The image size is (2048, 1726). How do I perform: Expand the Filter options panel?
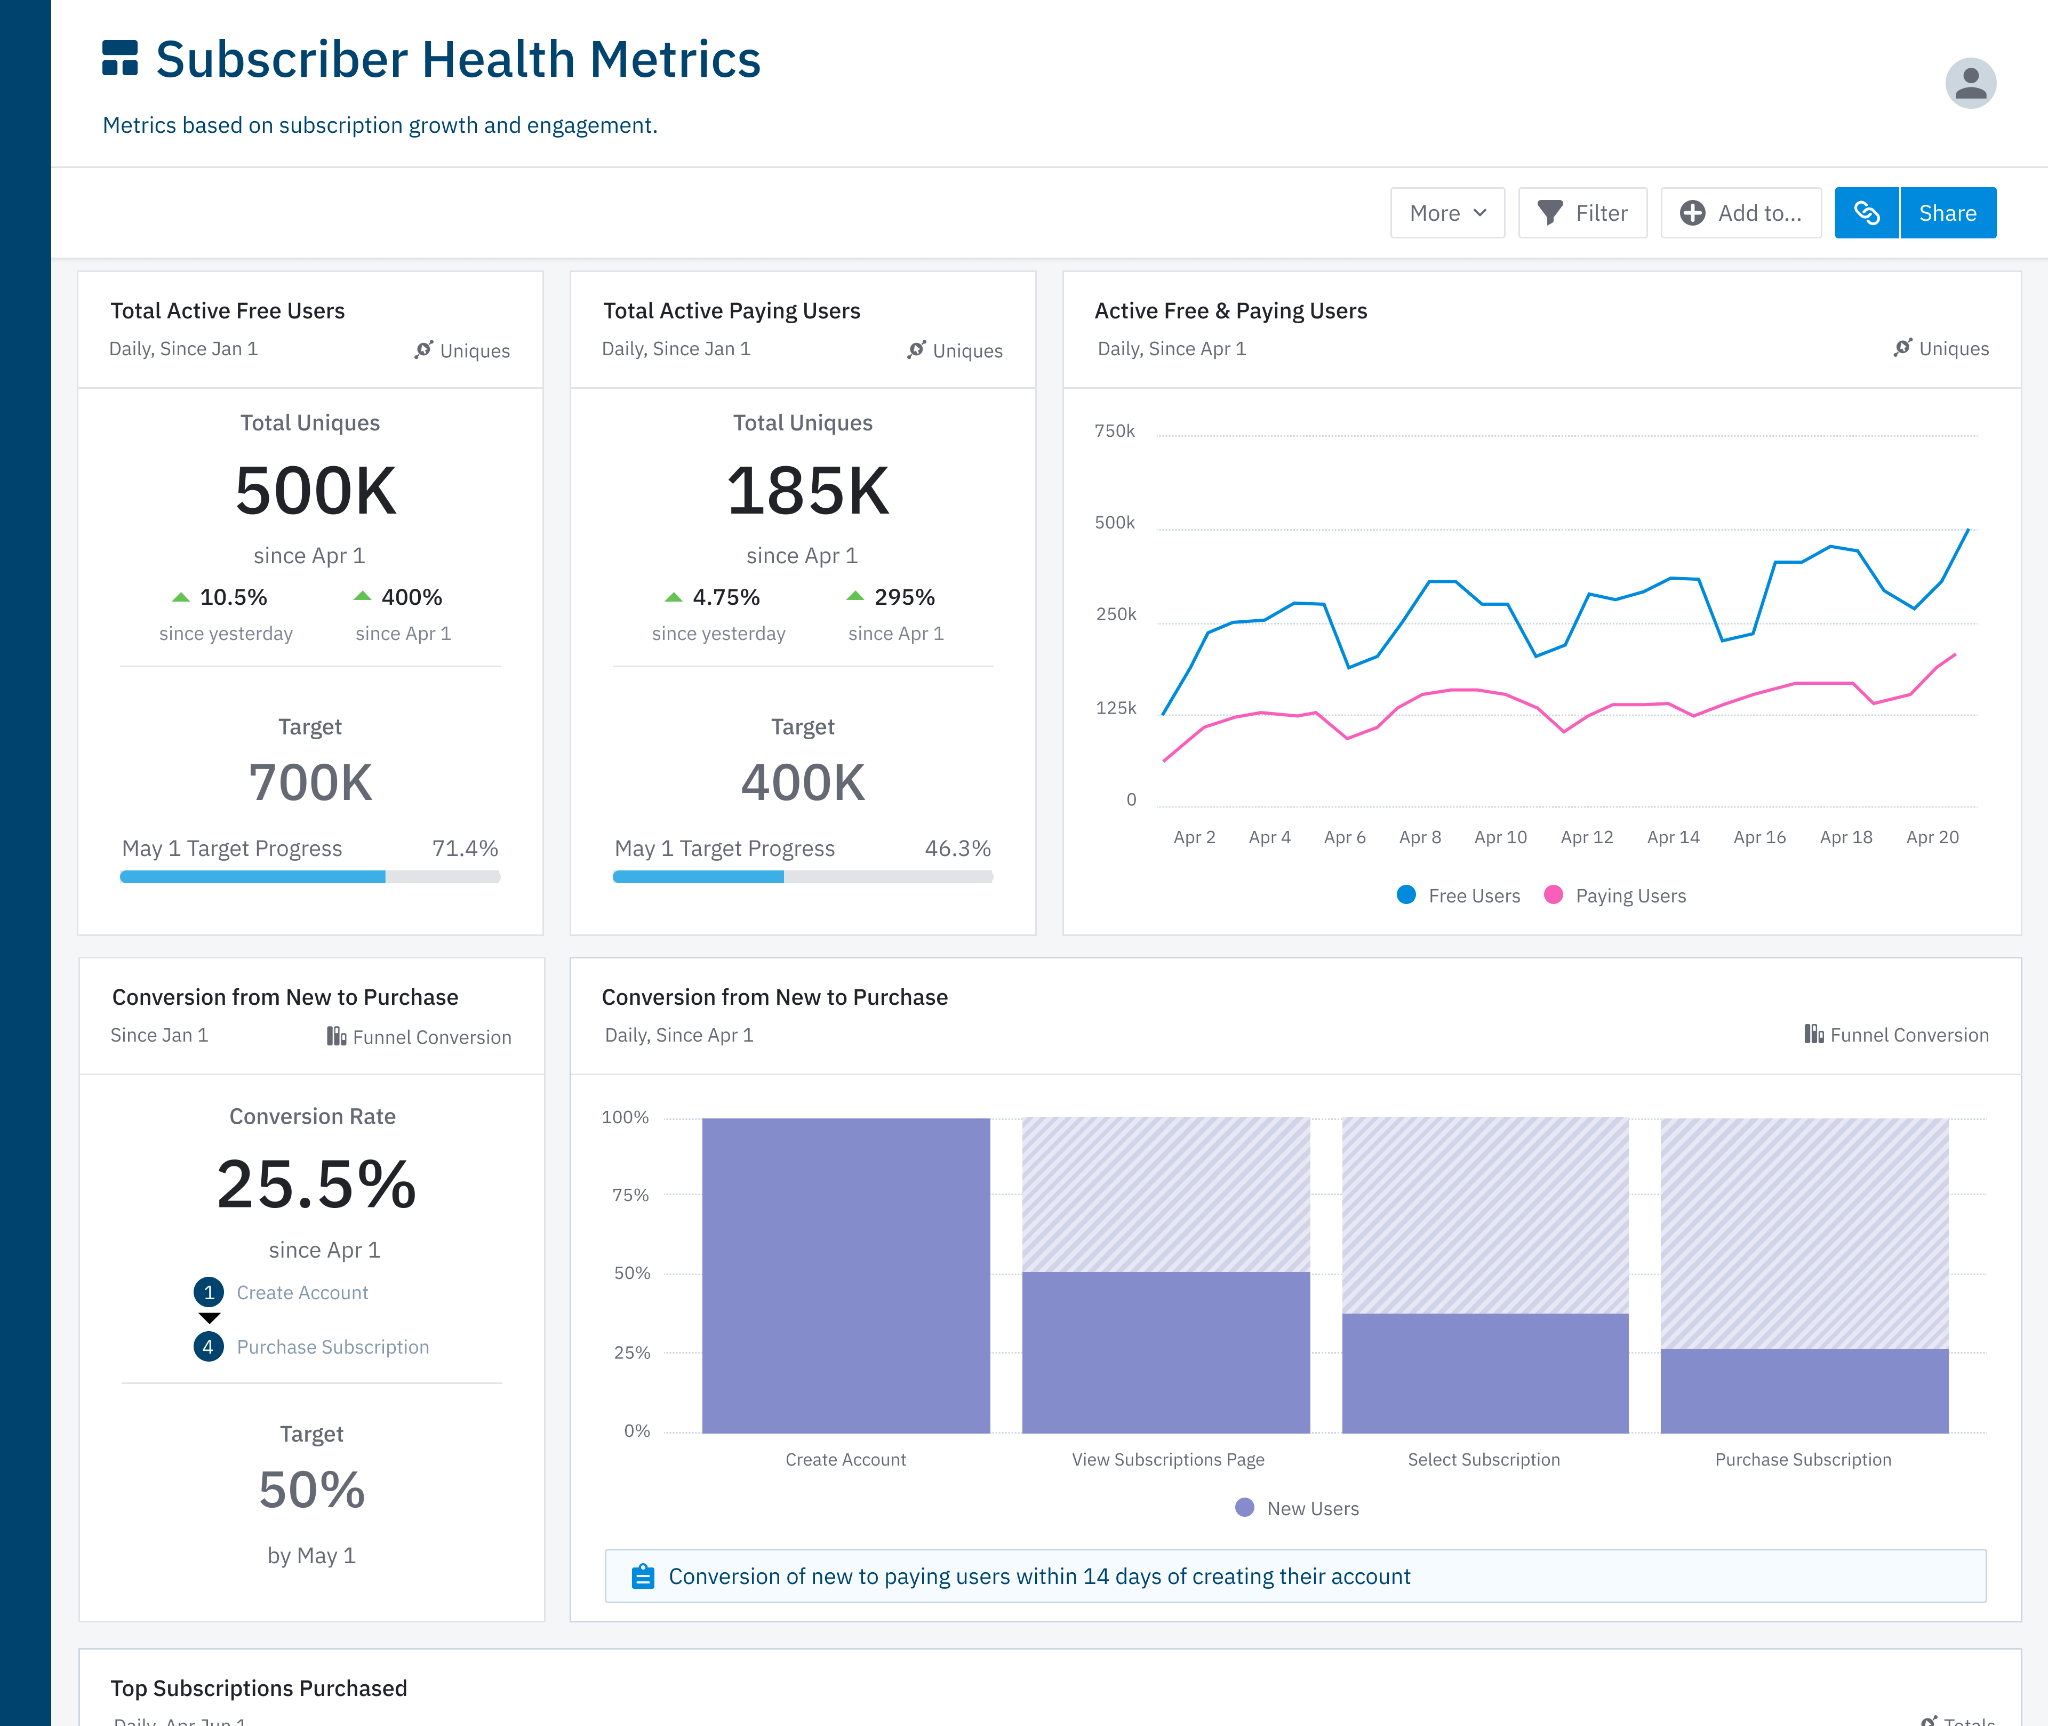(1581, 212)
